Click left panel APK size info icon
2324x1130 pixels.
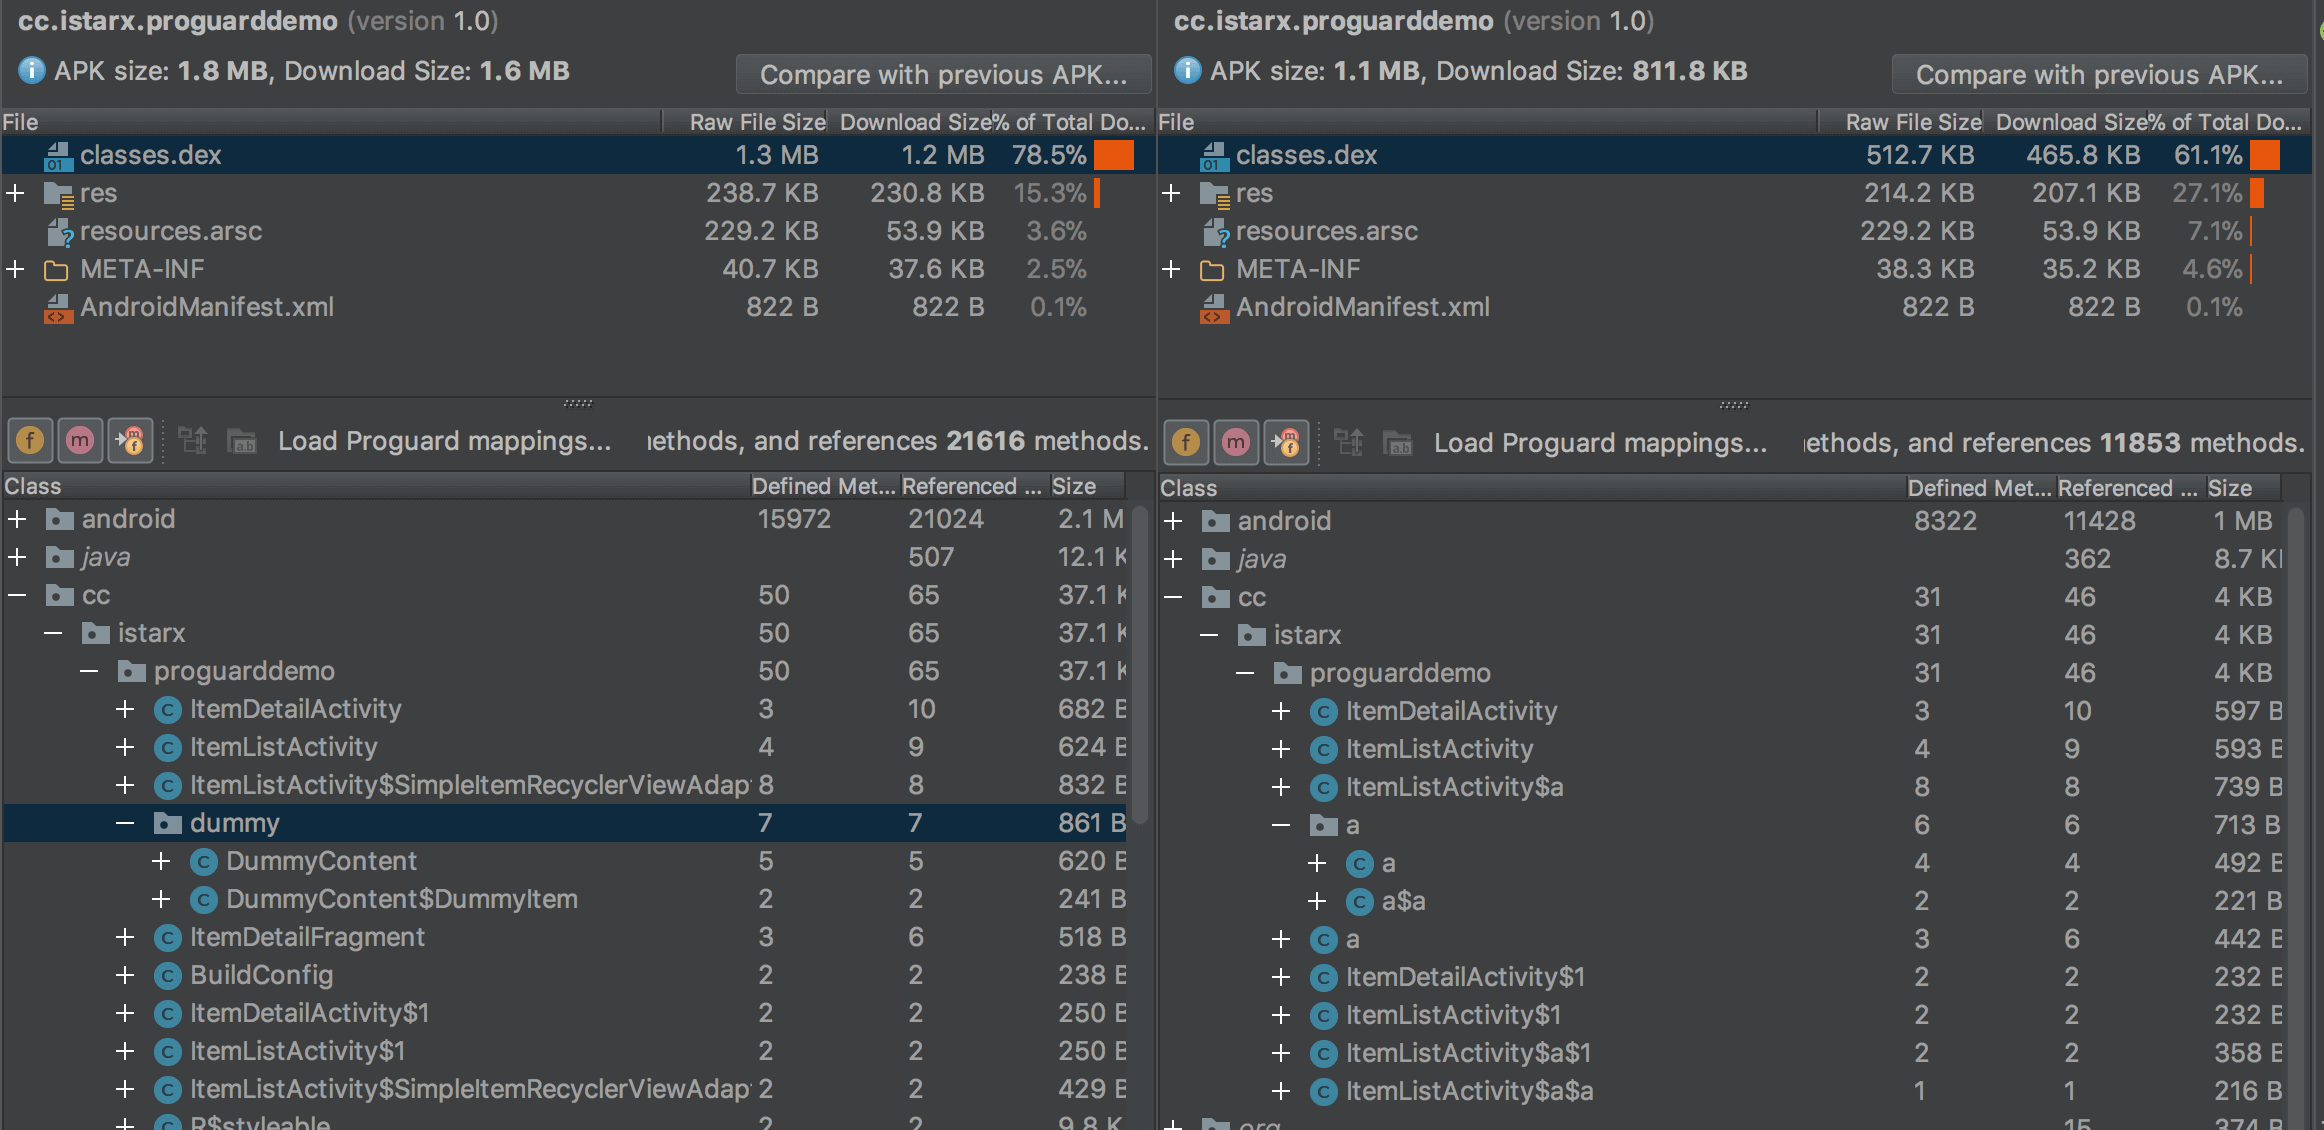pos(32,71)
